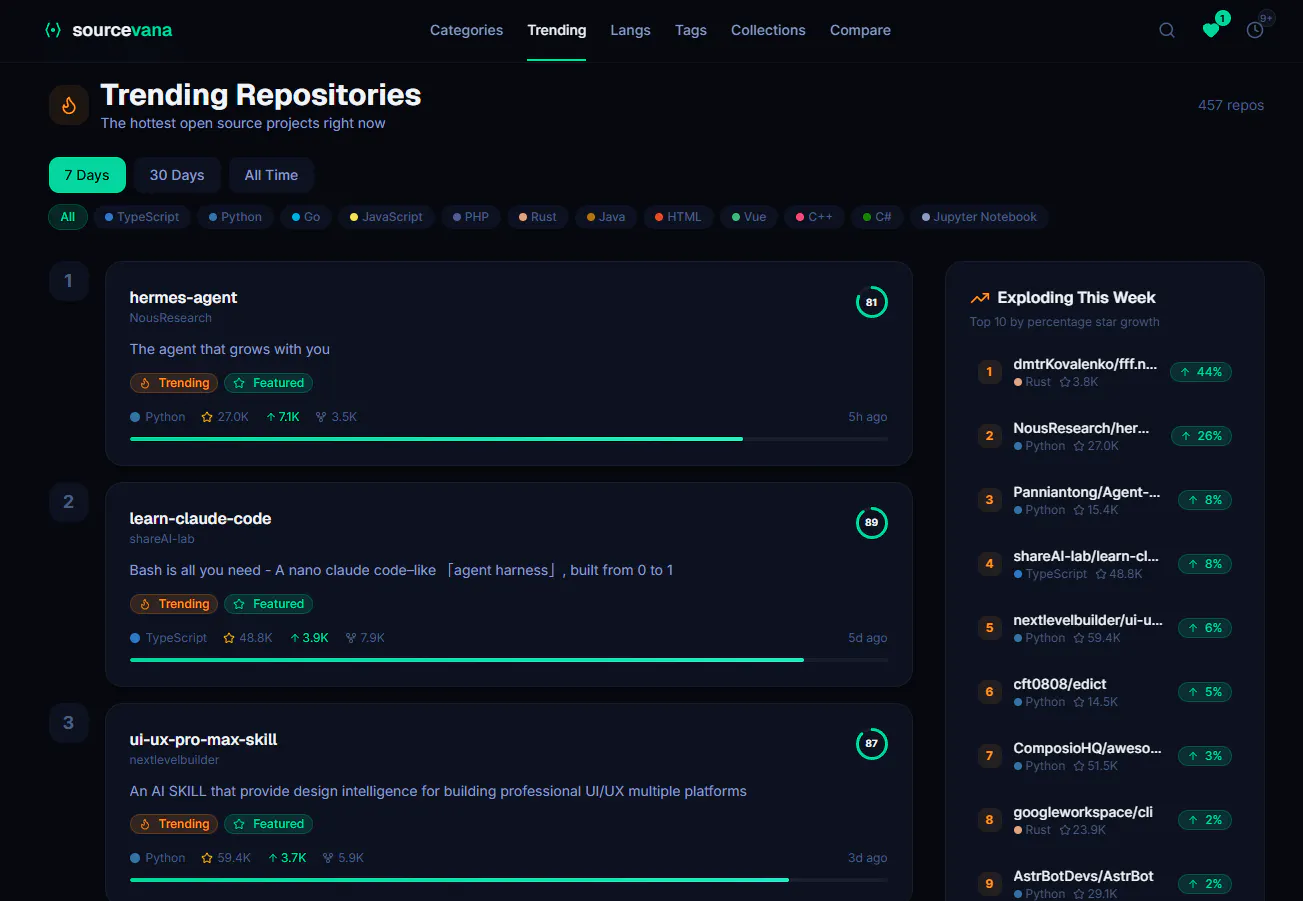Open the Collections nav item

click(768, 30)
